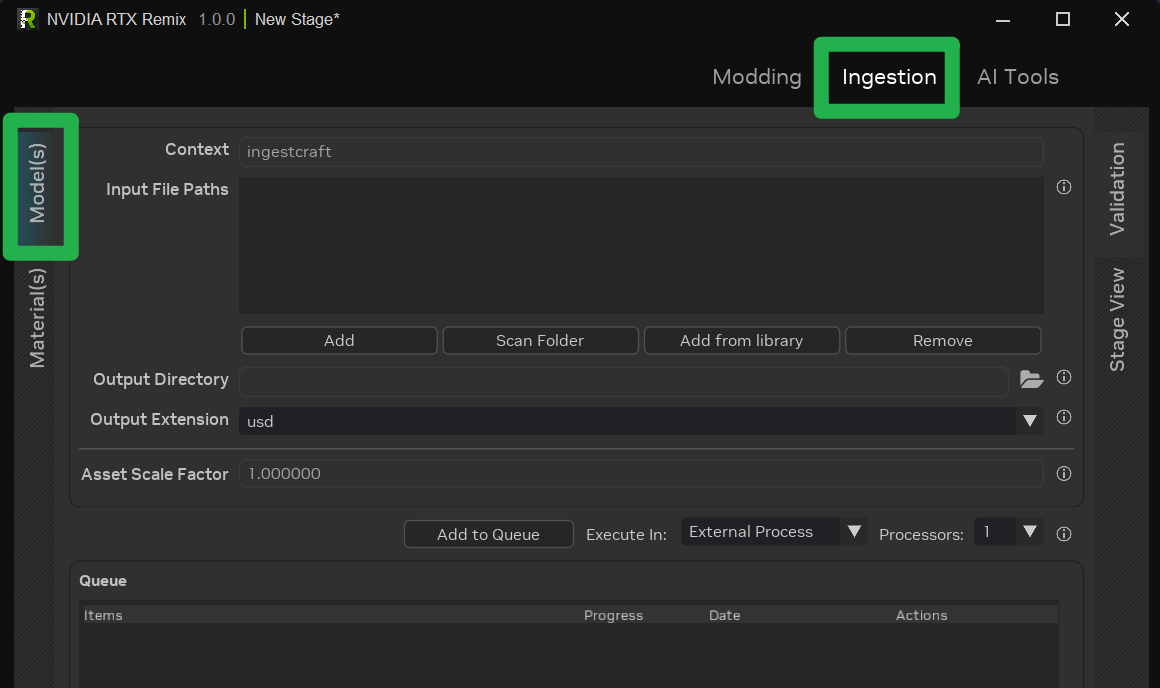The width and height of the screenshot is (1160, 688).
Task: Click info icon at end of Execute In row
Action: click(1063, 533)
